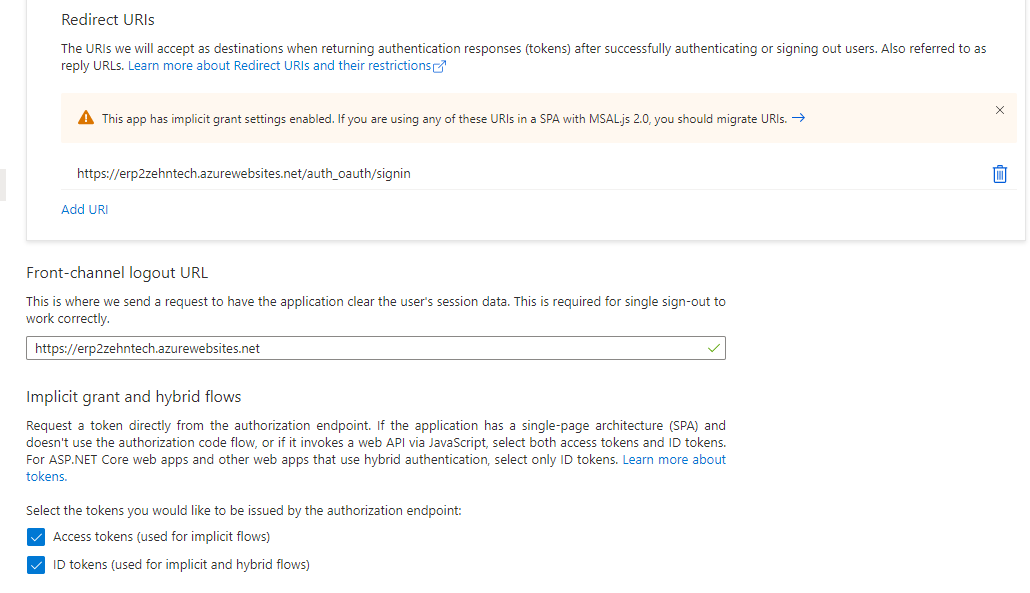
Task: Click the right-arrow icon to migrate URIs
Action: 798,117
